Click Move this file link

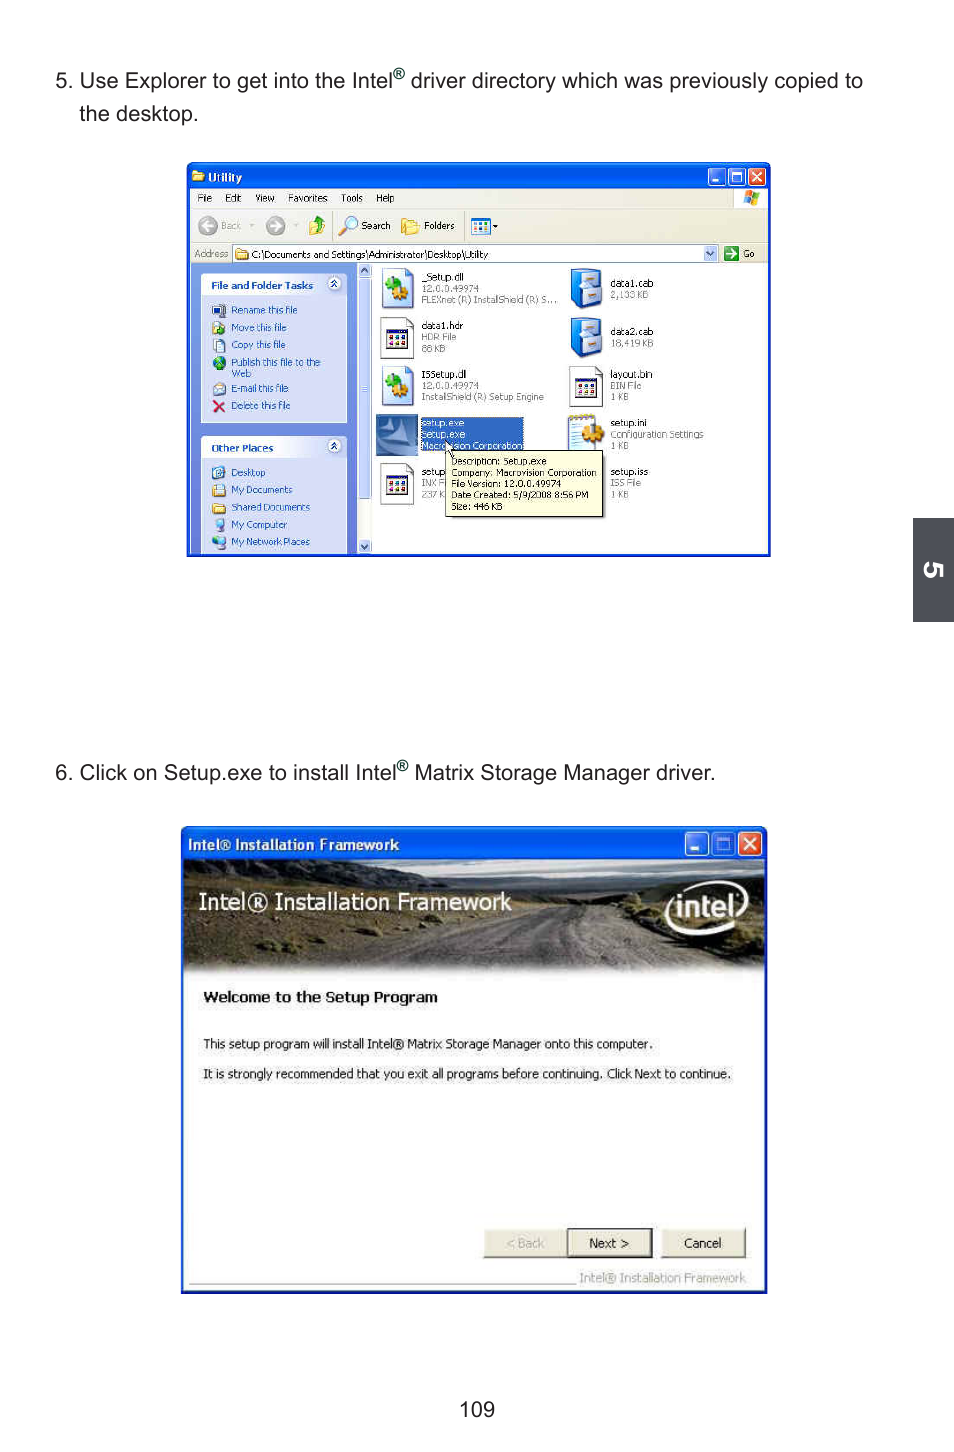tap(259, 328)
